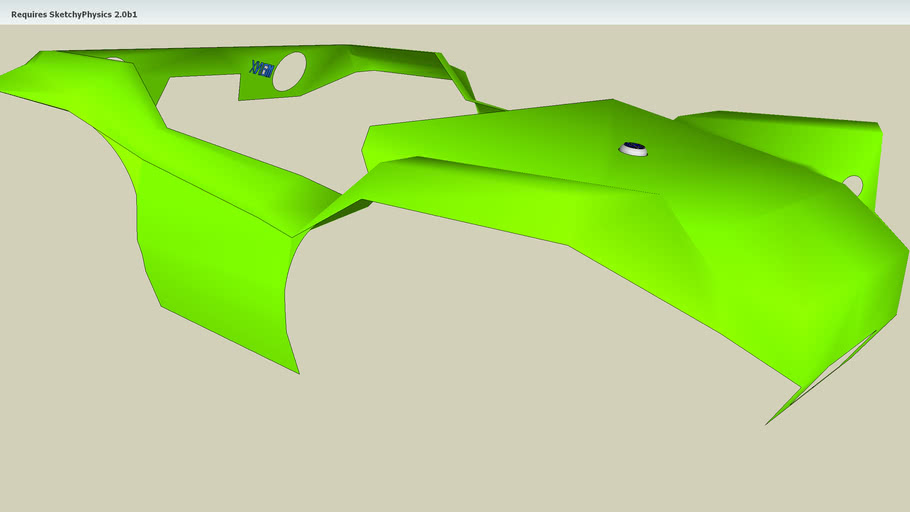Click the pointed bottom tip of the left fender
Image resolution: width=910 pixels, height=512 pixels.
click(x=298, y=372)
